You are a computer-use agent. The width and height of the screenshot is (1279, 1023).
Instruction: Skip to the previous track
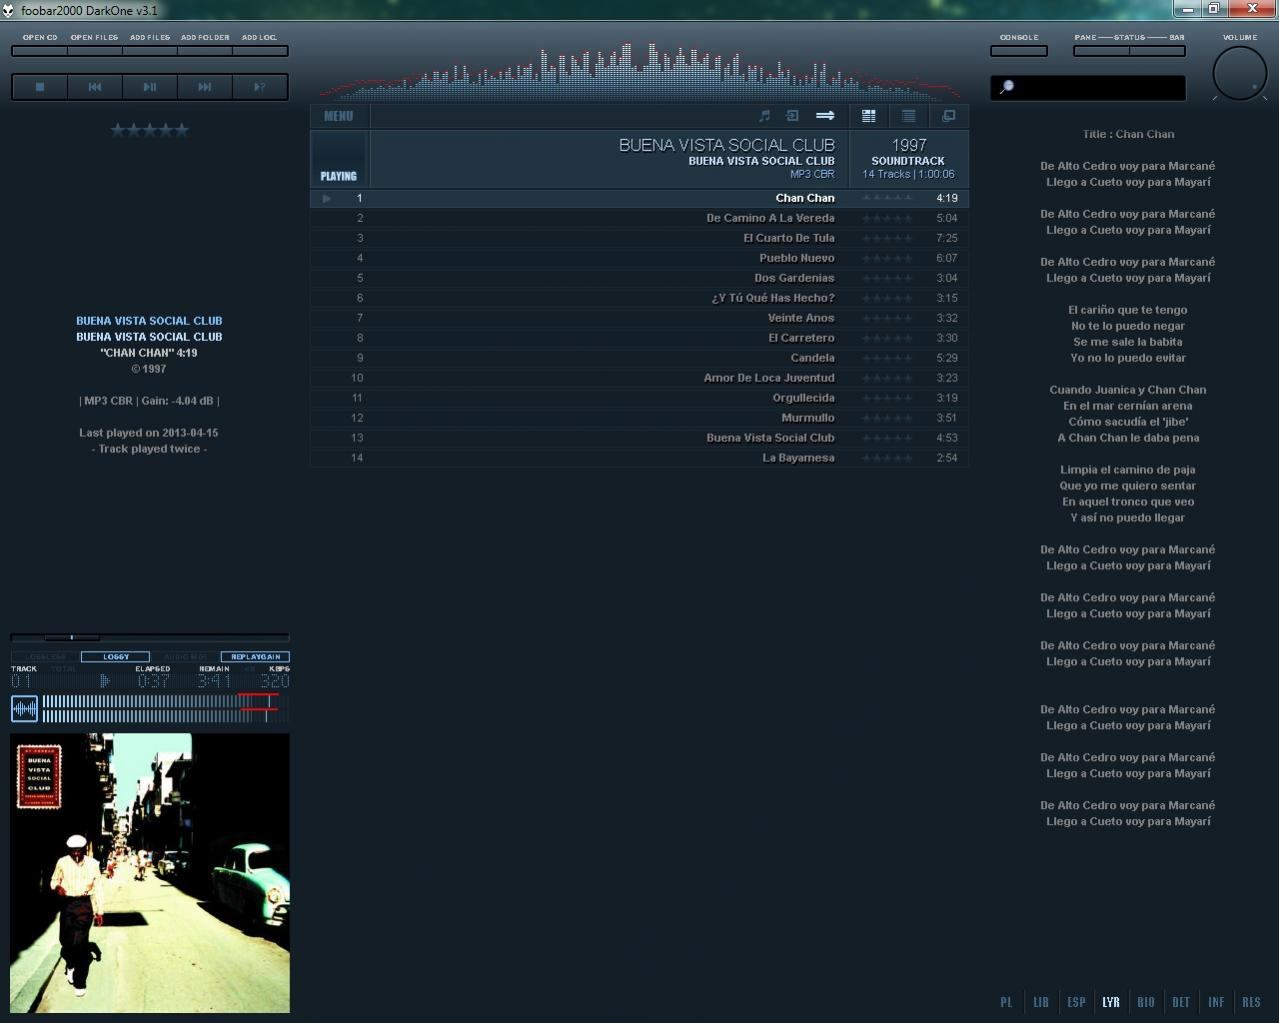tap(95, 87)
